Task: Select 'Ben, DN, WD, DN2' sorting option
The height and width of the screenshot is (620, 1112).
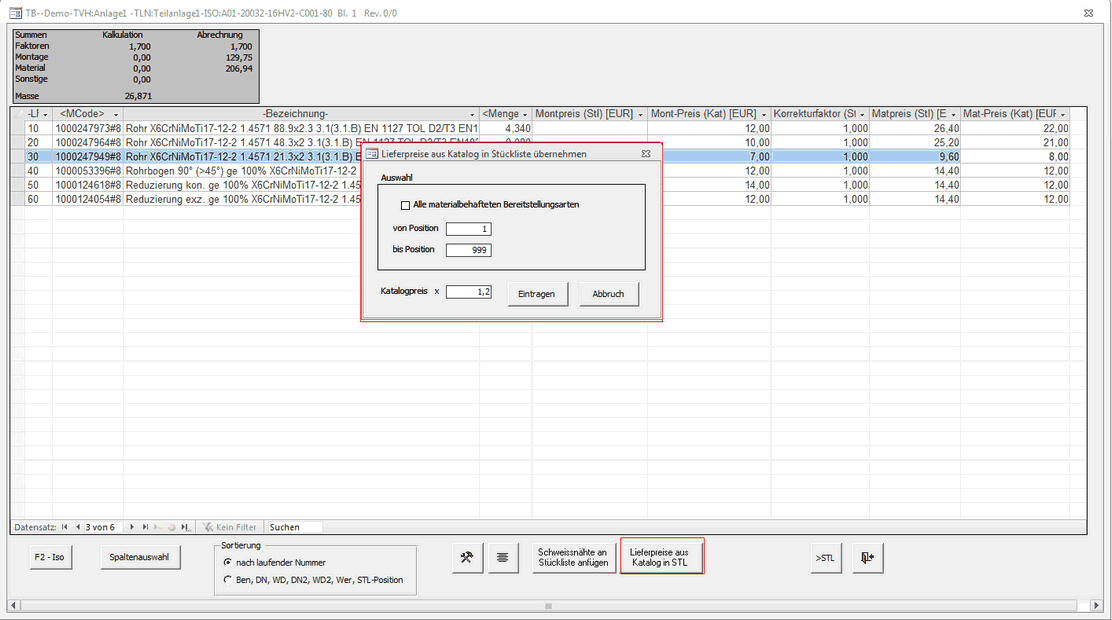Action: pyautogui.click(x=228, y=580)
